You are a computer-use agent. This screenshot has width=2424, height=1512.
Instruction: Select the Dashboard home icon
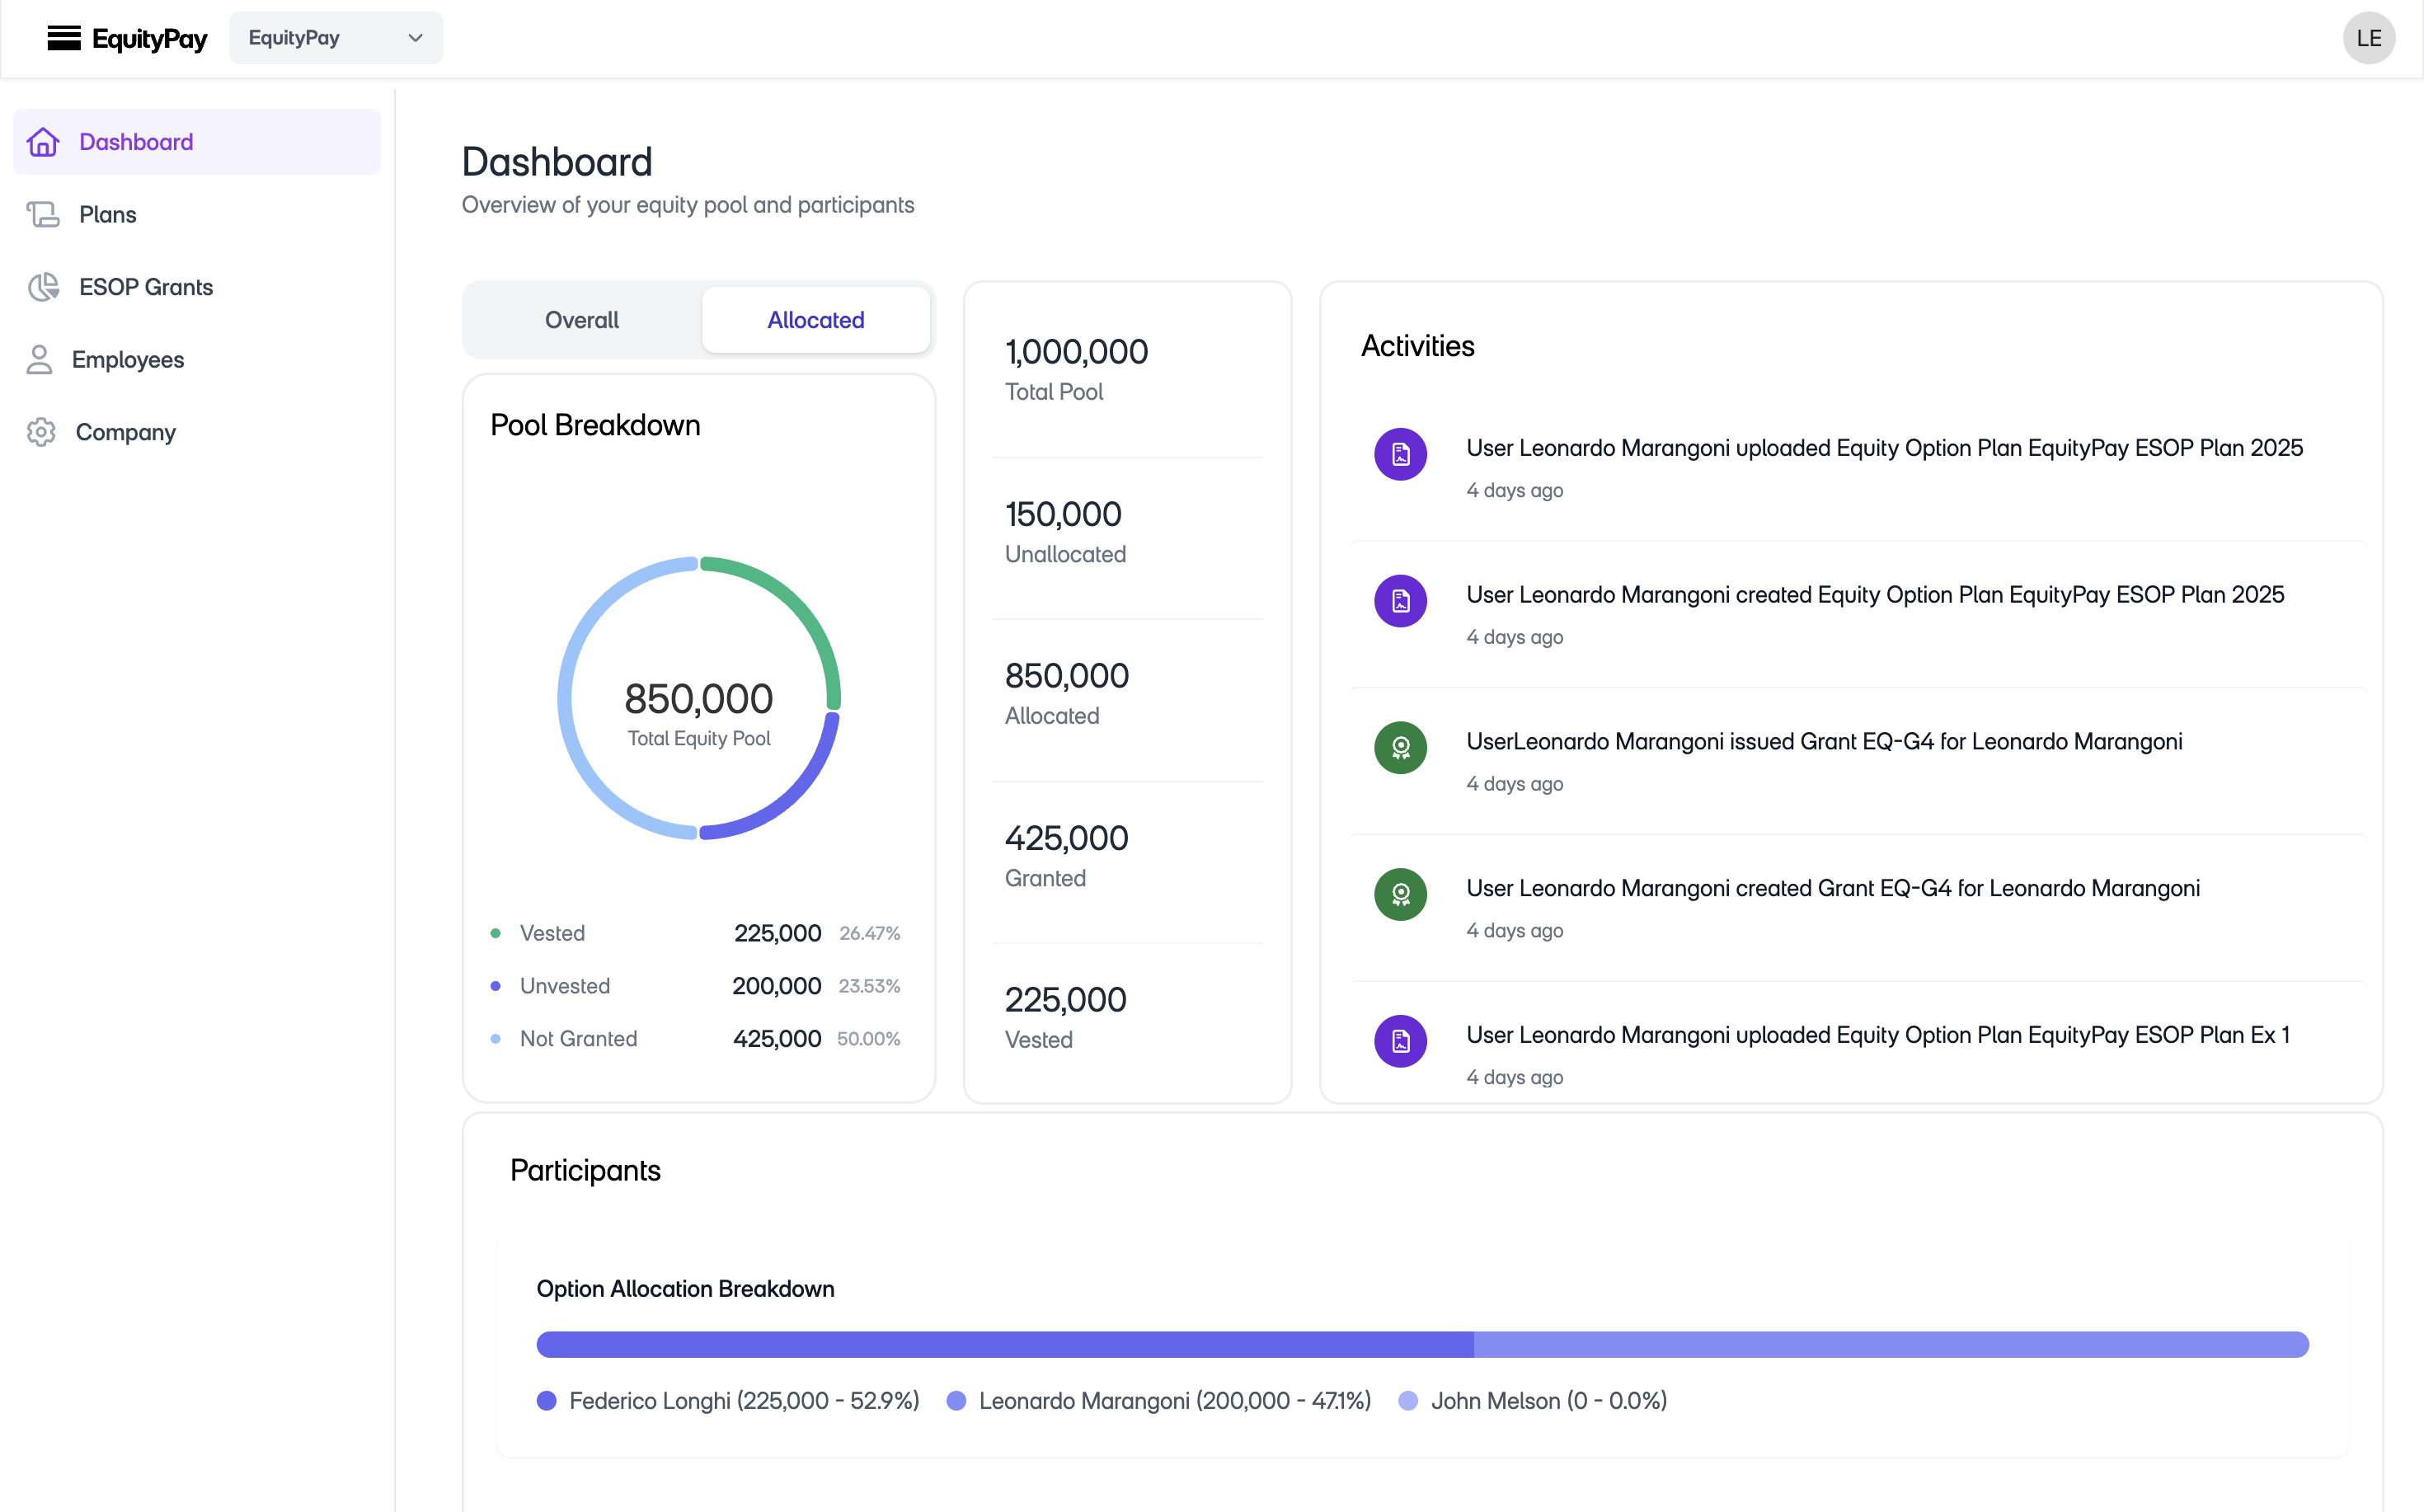point(43,142)
